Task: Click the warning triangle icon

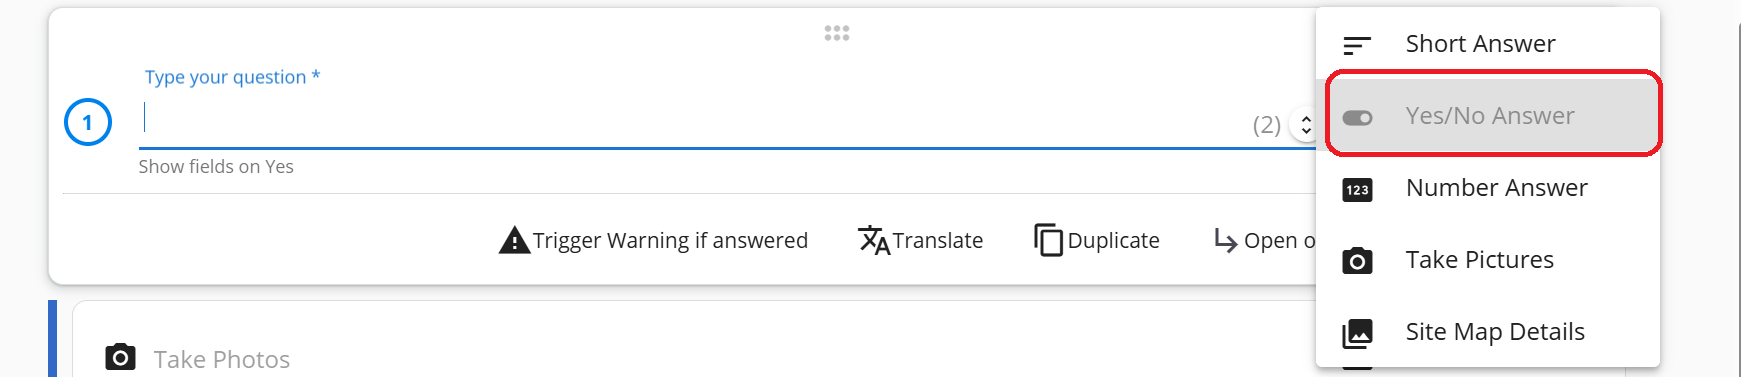Action: [x=514, y=240]
